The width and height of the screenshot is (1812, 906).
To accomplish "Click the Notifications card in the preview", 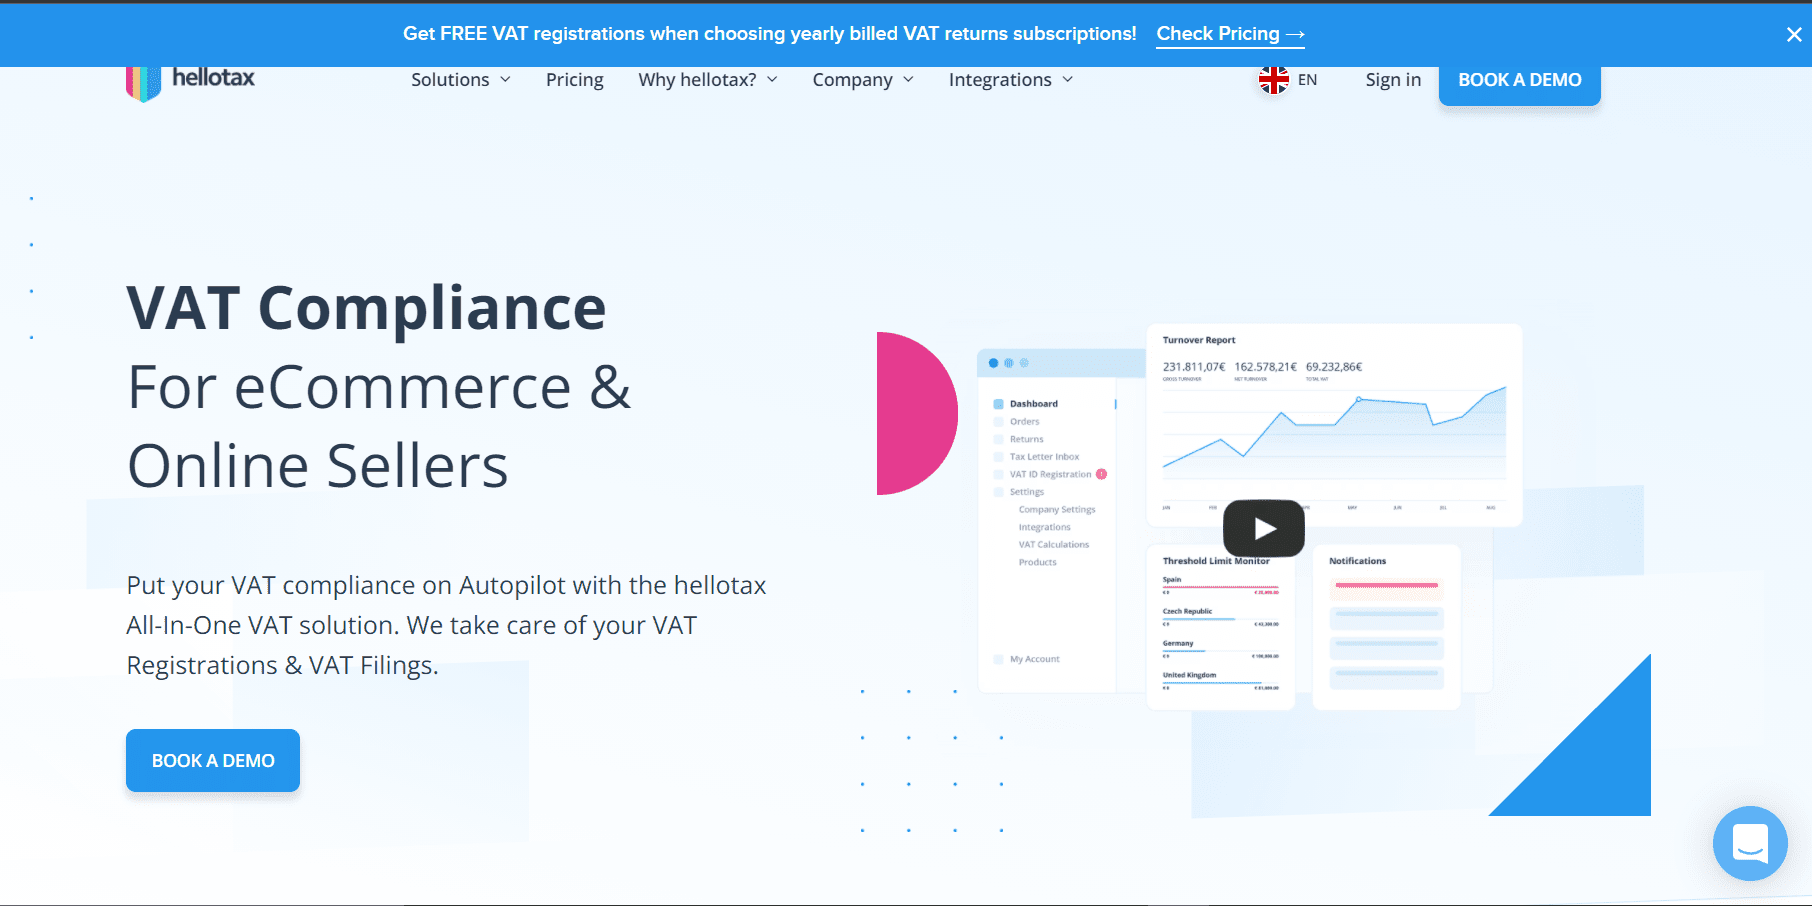I will [x=1386, y=627].
